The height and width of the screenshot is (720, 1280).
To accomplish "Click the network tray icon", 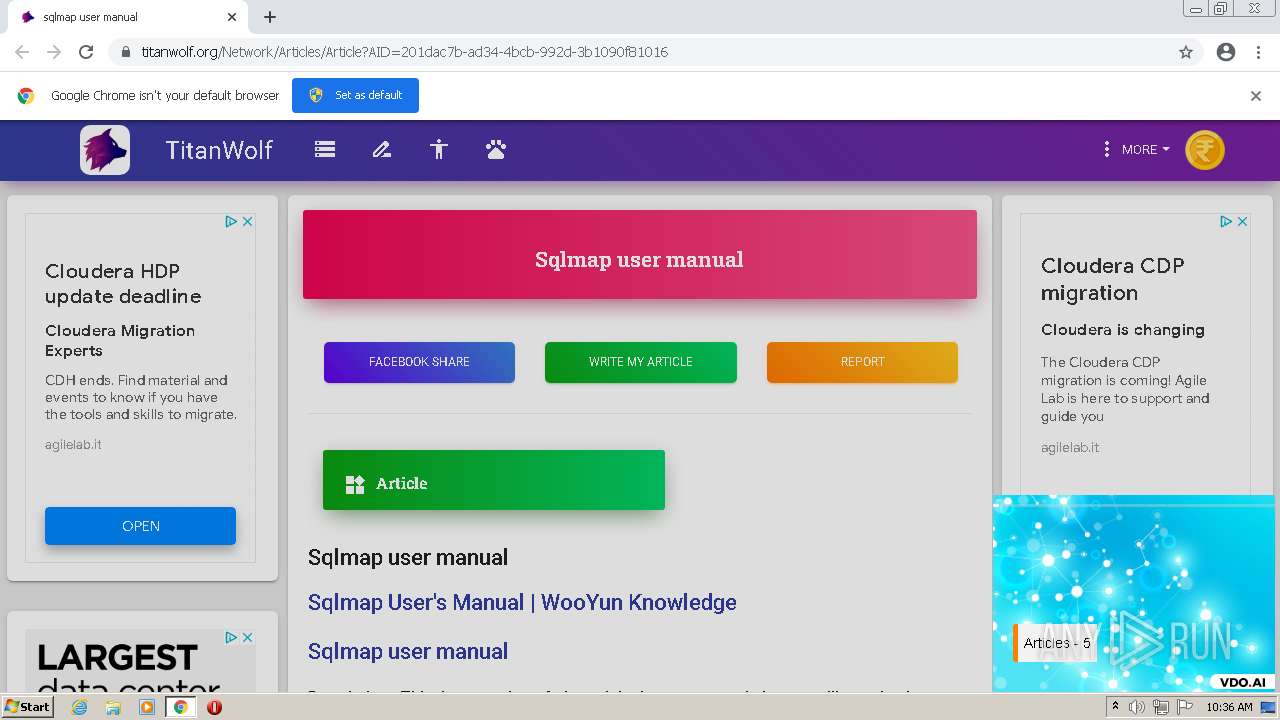I will pos(1160,707).
